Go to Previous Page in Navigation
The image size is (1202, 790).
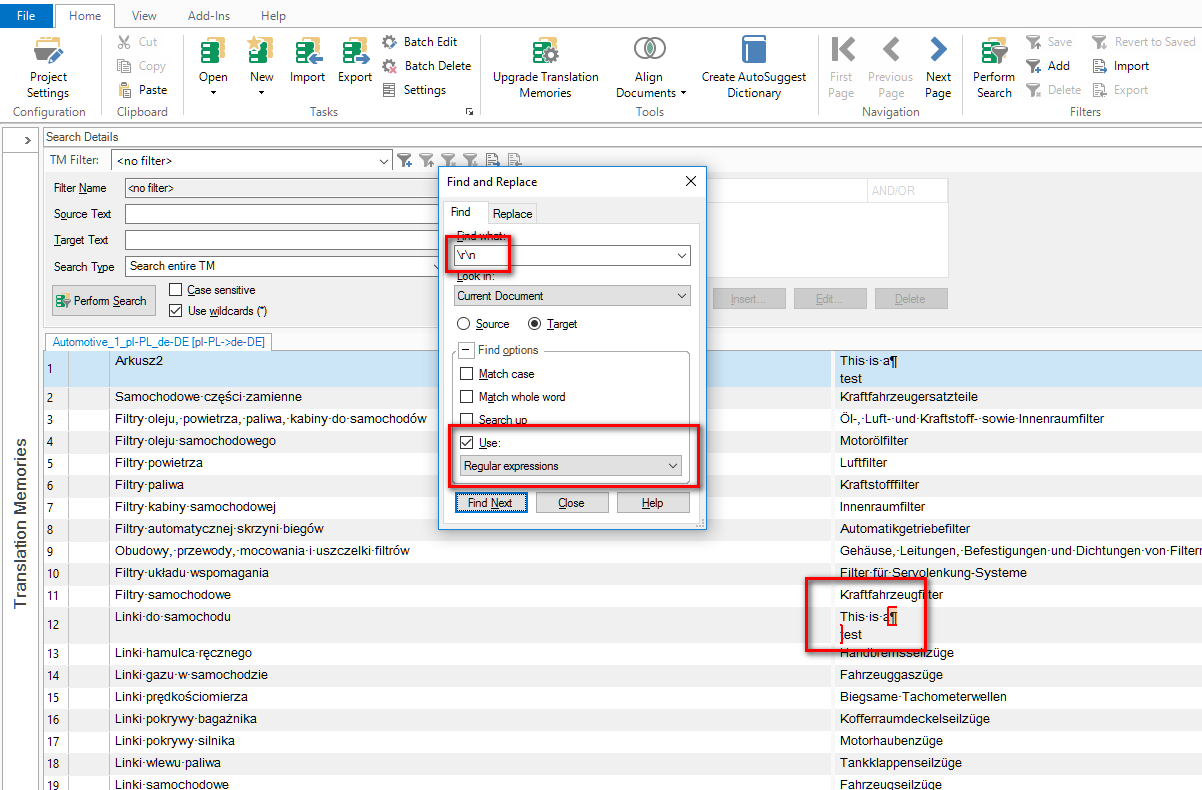point(890,68)
